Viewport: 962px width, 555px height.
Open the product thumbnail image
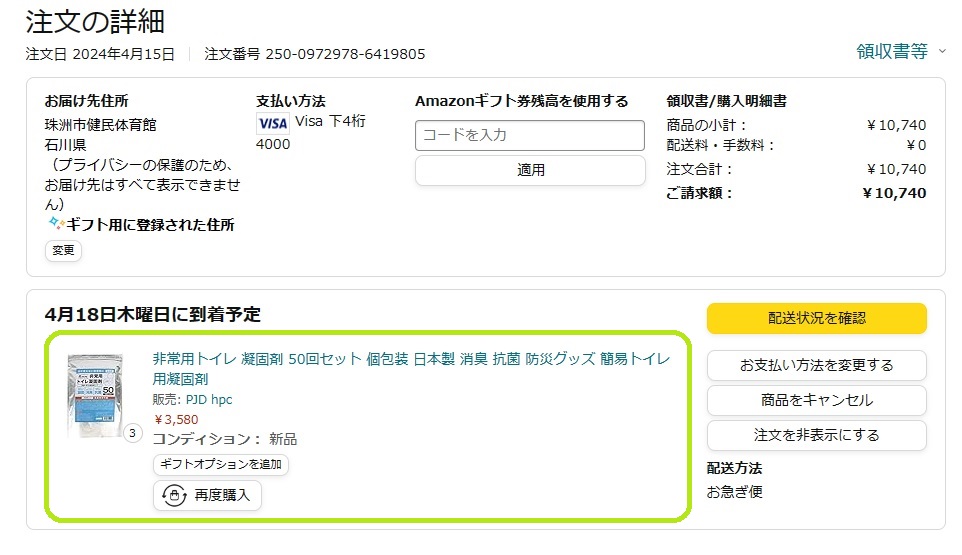click(95, 396)
